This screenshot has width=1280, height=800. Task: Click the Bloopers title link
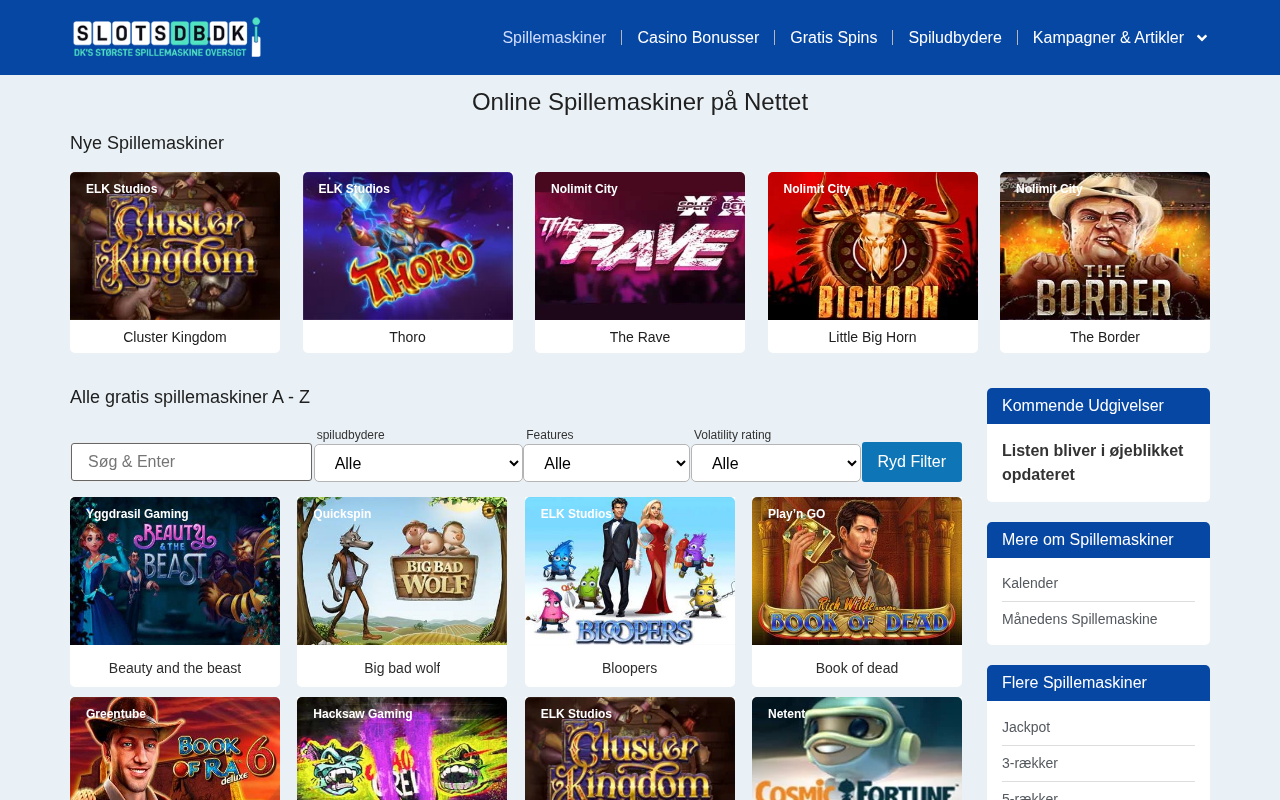tap(630, 668)
